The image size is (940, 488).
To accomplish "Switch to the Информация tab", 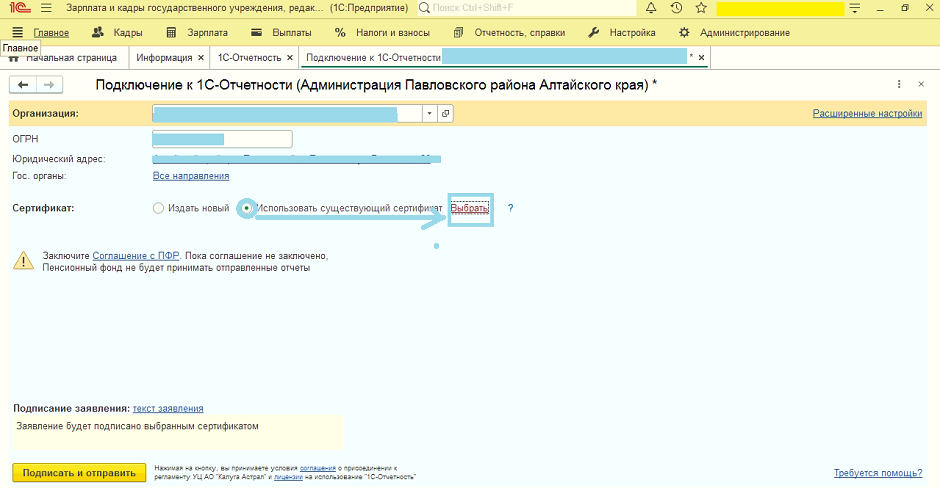I will pyautogui.click(x=164, y=58).
